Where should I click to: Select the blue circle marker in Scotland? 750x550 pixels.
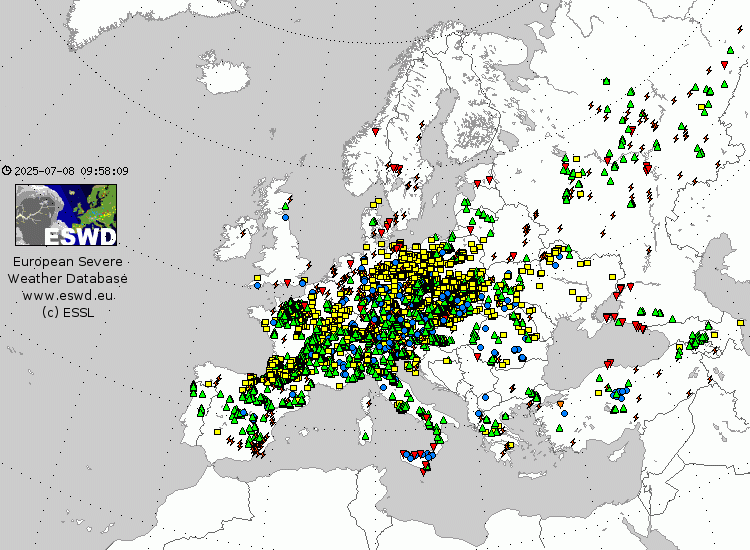[x=286, y=217]
